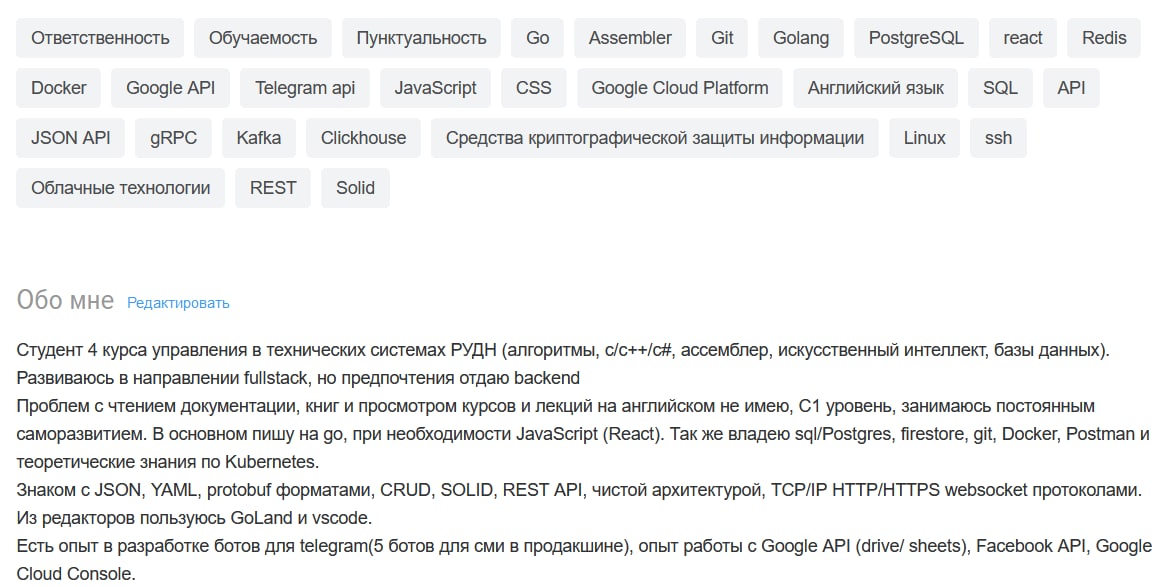Click the Assembler tag

(630, 38)
